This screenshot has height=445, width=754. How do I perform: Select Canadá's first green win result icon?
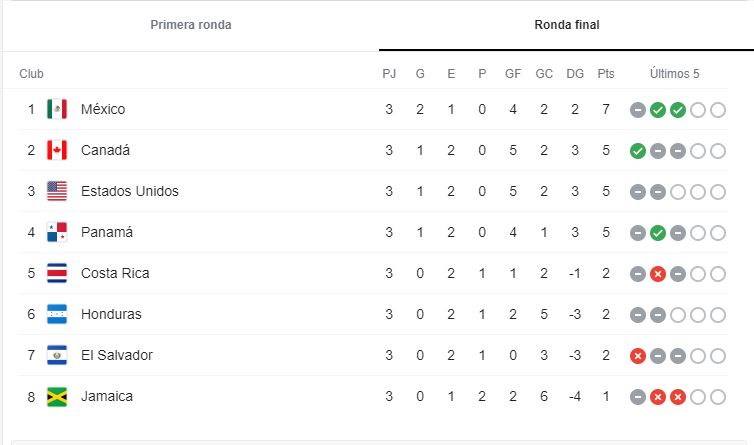coord(638,151)
